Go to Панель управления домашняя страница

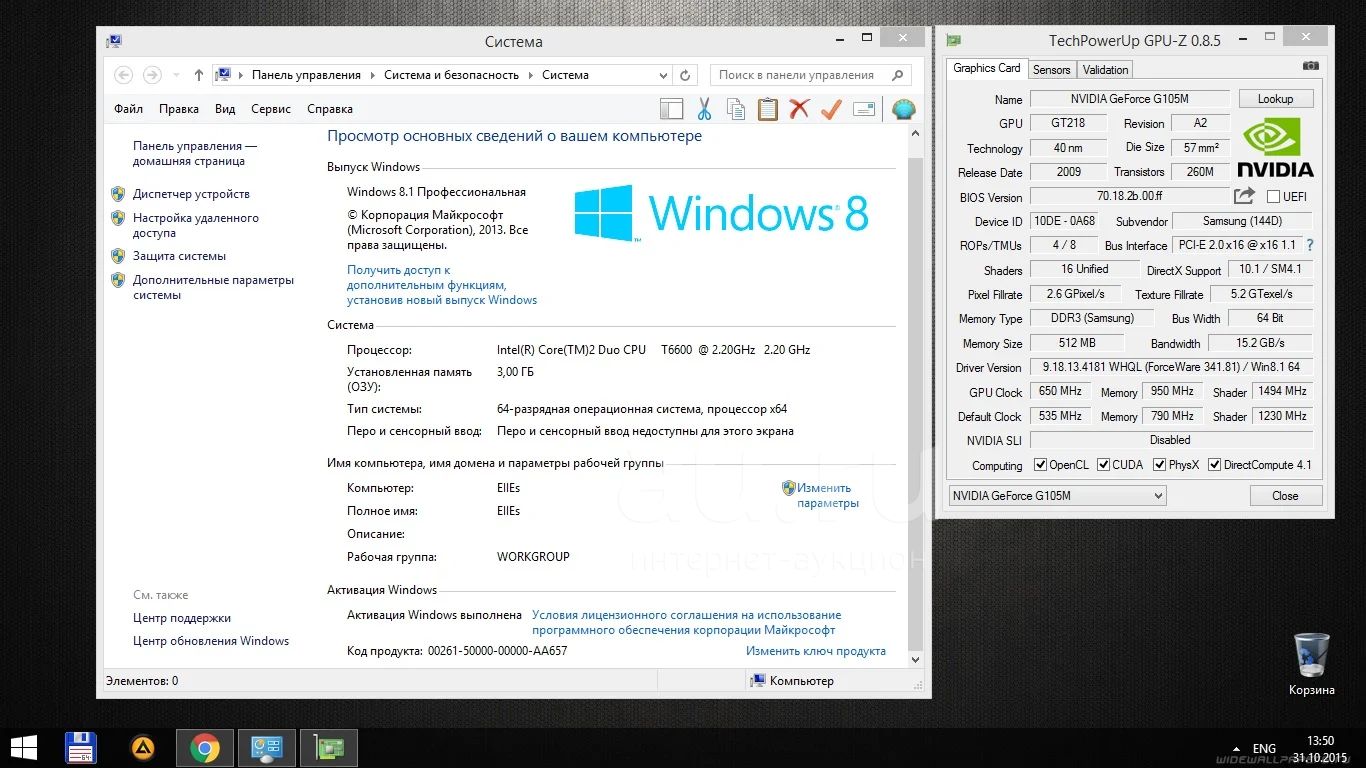pyautogui.click(x=195, y=153)
